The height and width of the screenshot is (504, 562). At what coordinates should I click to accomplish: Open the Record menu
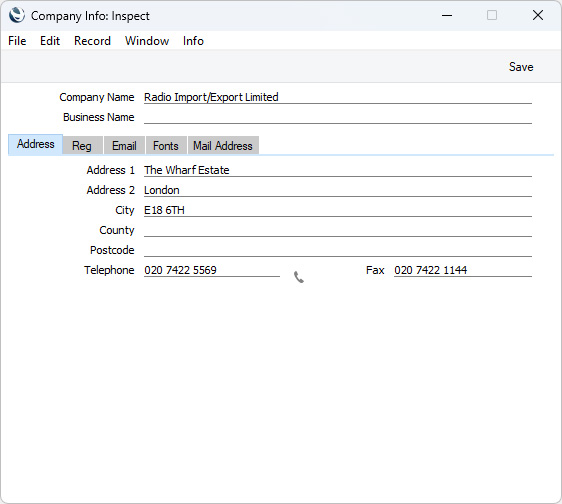click(92, 41)
